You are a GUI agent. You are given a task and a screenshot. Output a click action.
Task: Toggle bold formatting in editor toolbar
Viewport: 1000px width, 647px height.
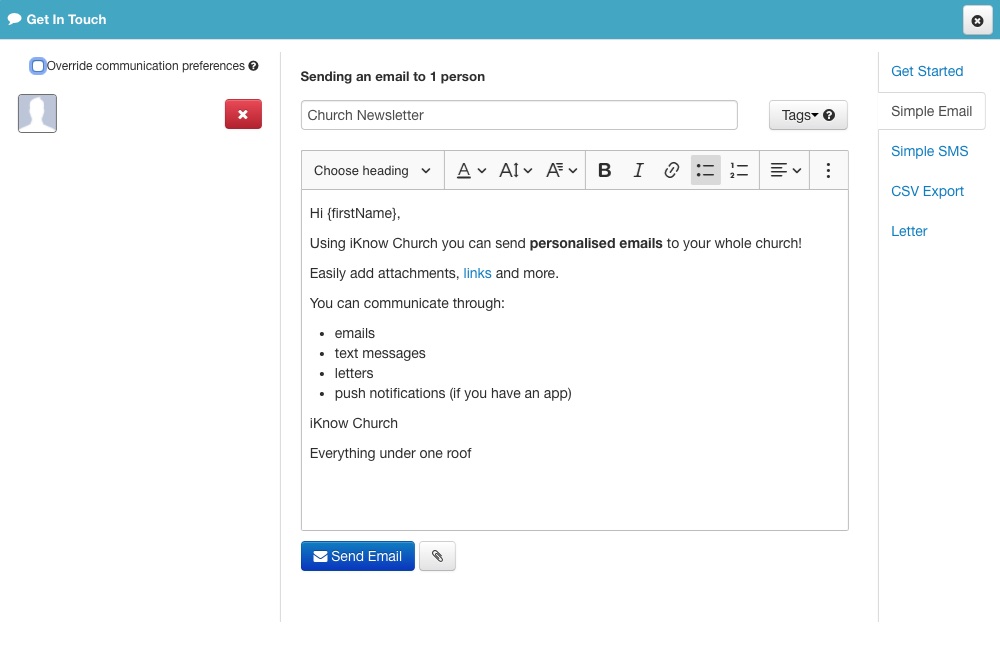604,171
